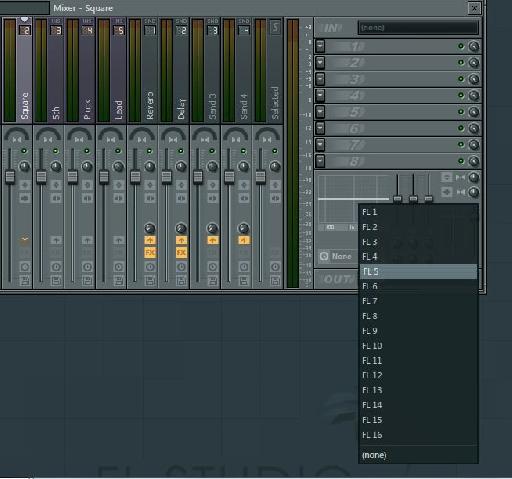
Task: Invert polarity on the Selected track
Action: coord(275,185)
